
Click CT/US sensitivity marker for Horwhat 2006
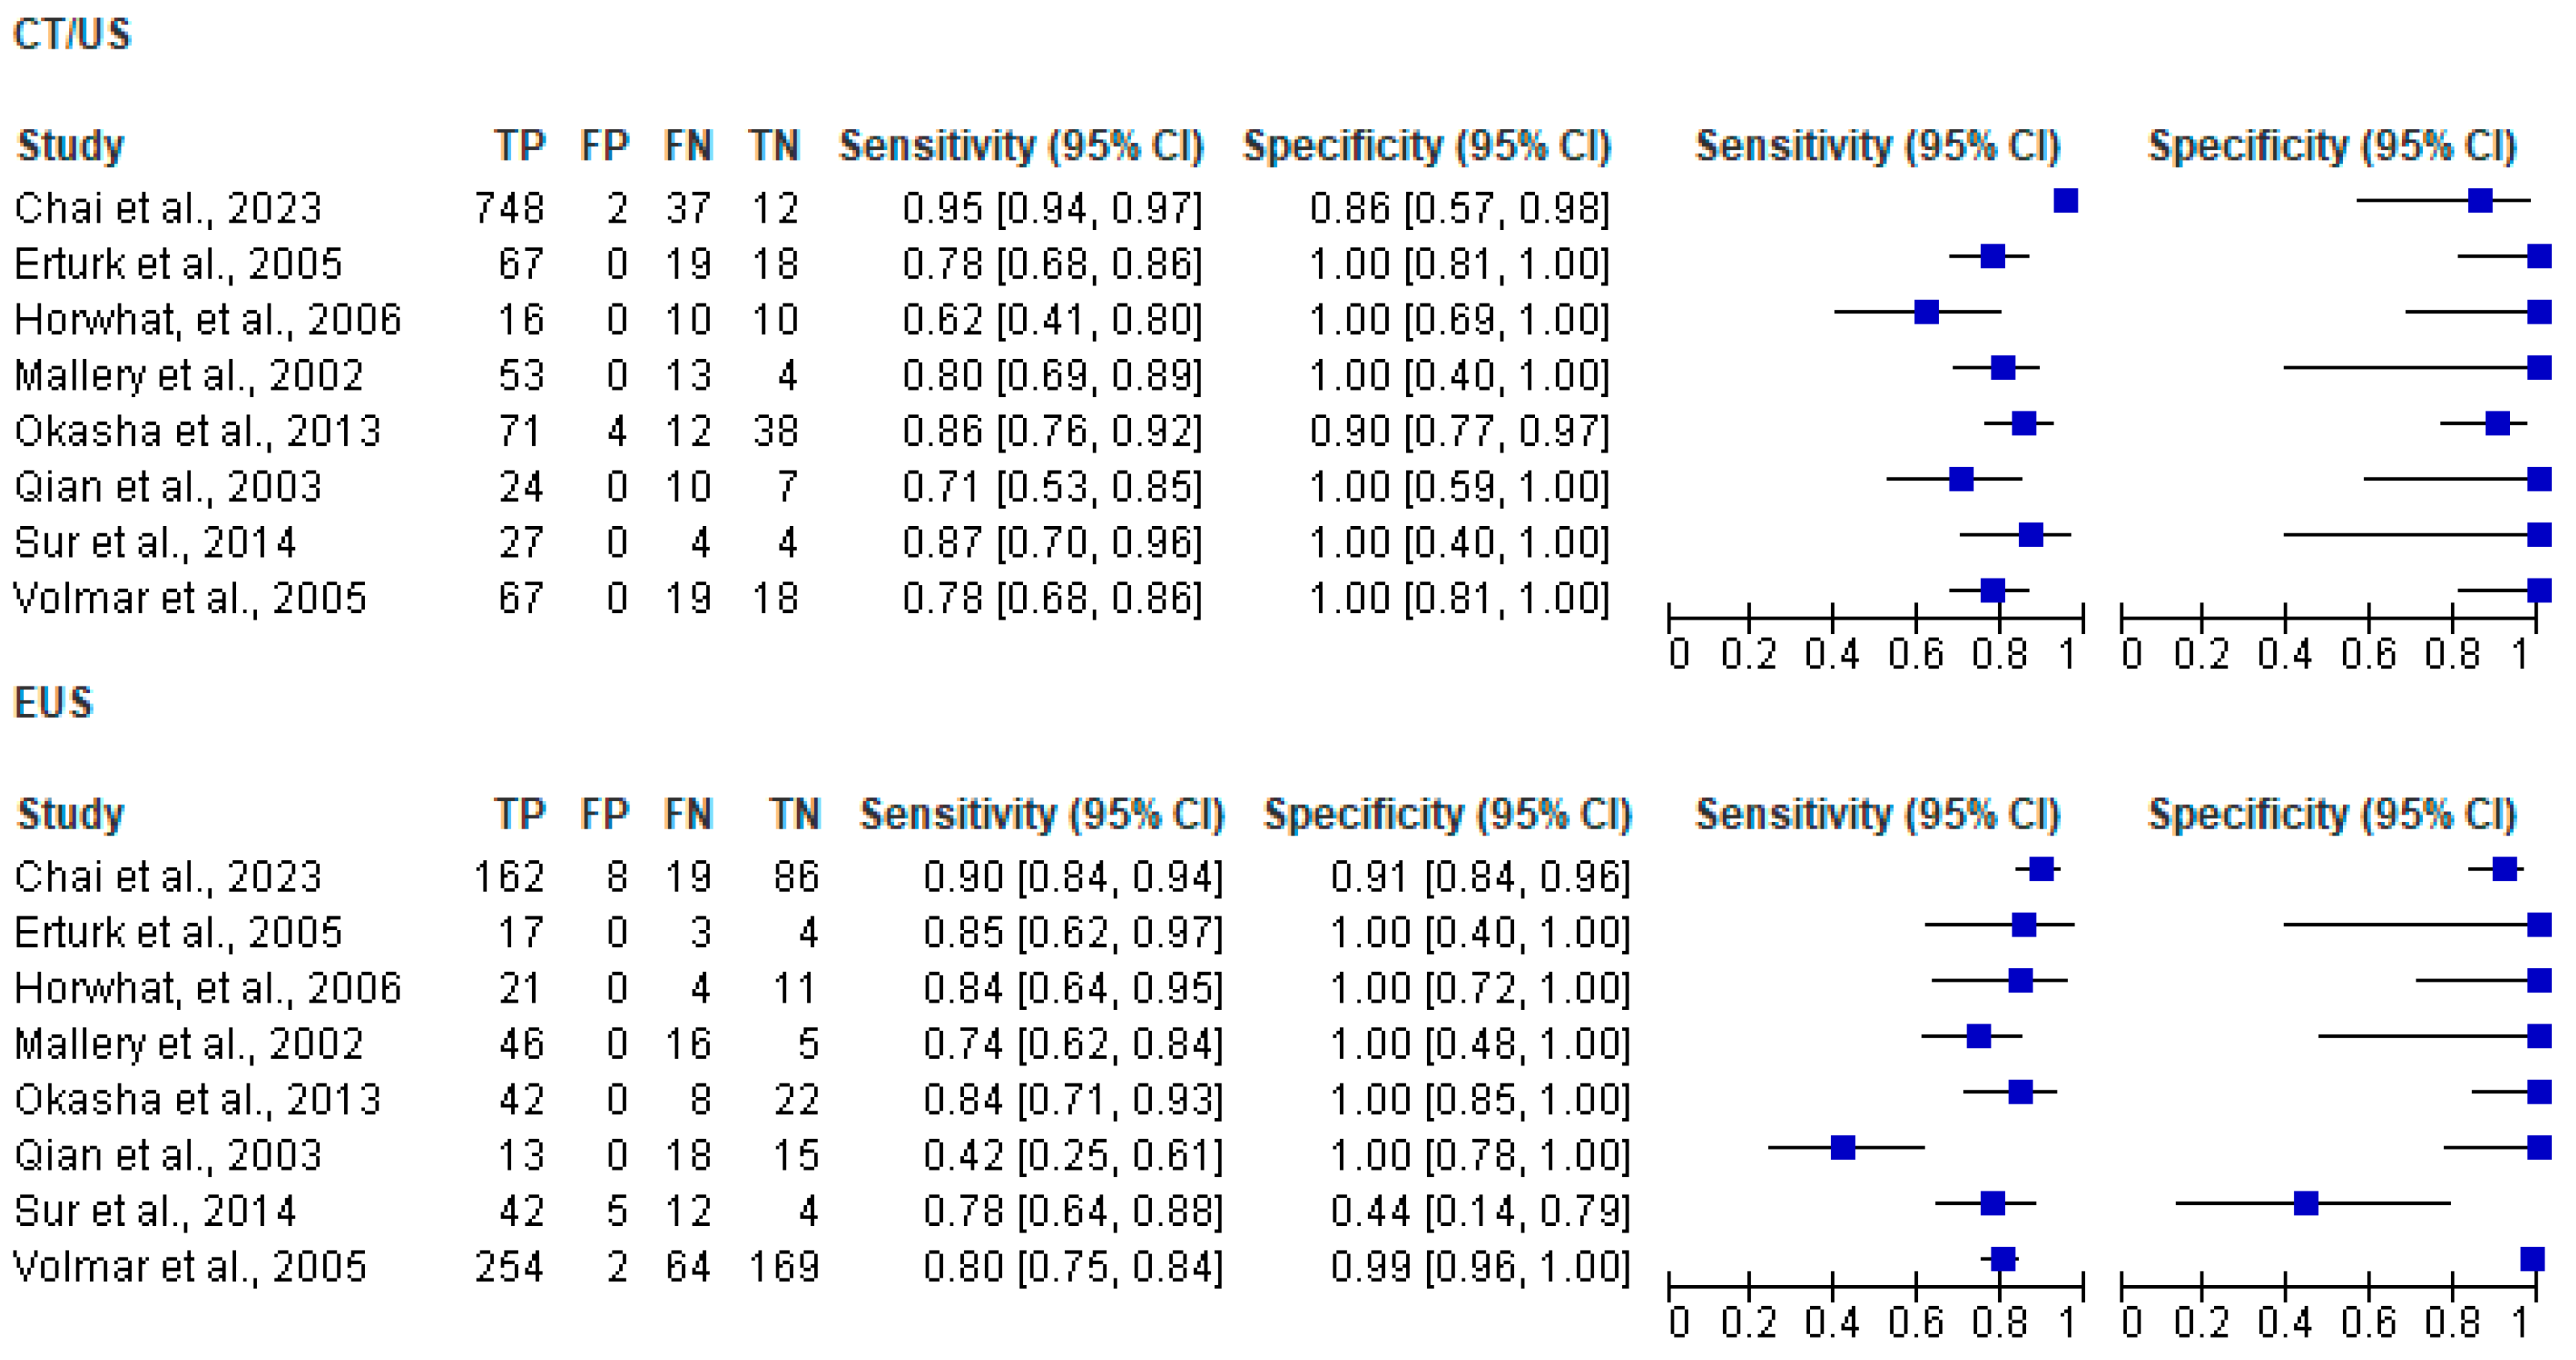click(x=1926, y=312)
